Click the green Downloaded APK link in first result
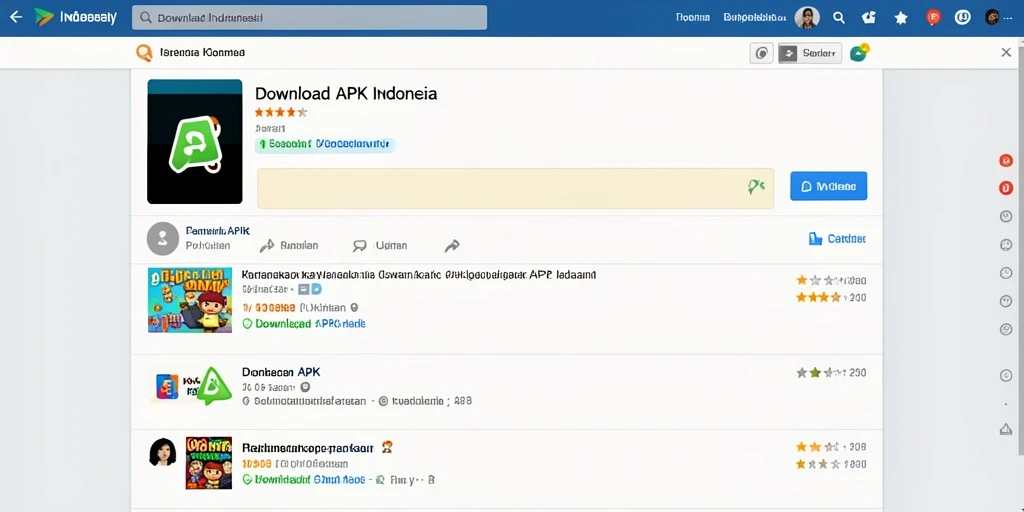This screenshot has height=512, width=1024. (x=304, y=324)
